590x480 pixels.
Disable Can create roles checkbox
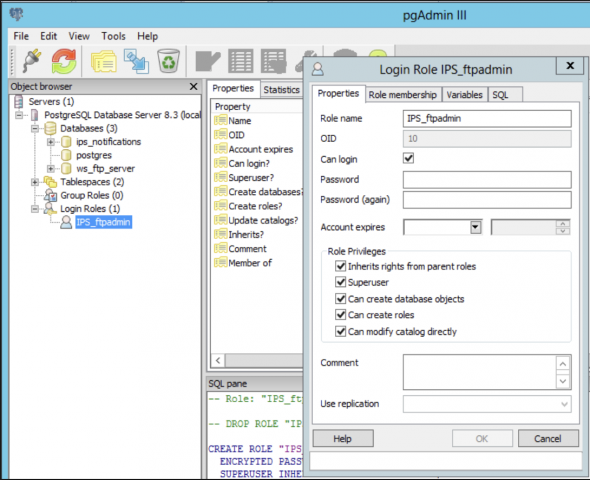point(341,314)
